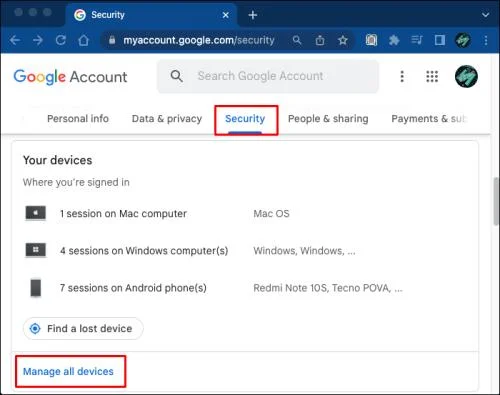
Task: Click the padlock site info icon
Action: [x=112, y=40]
